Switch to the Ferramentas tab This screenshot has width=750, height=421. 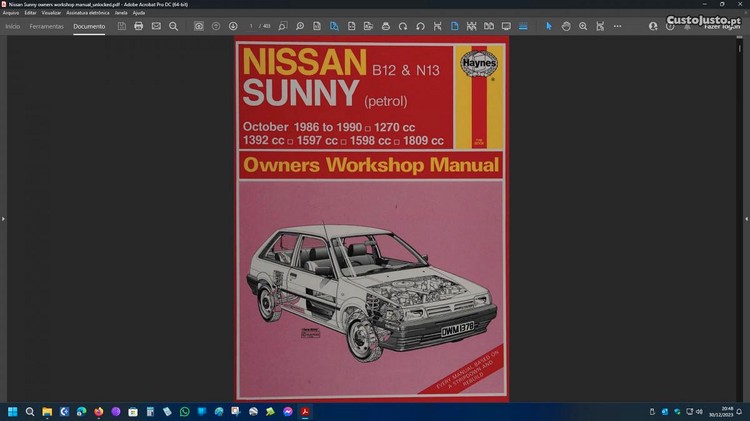pos(46,26)
